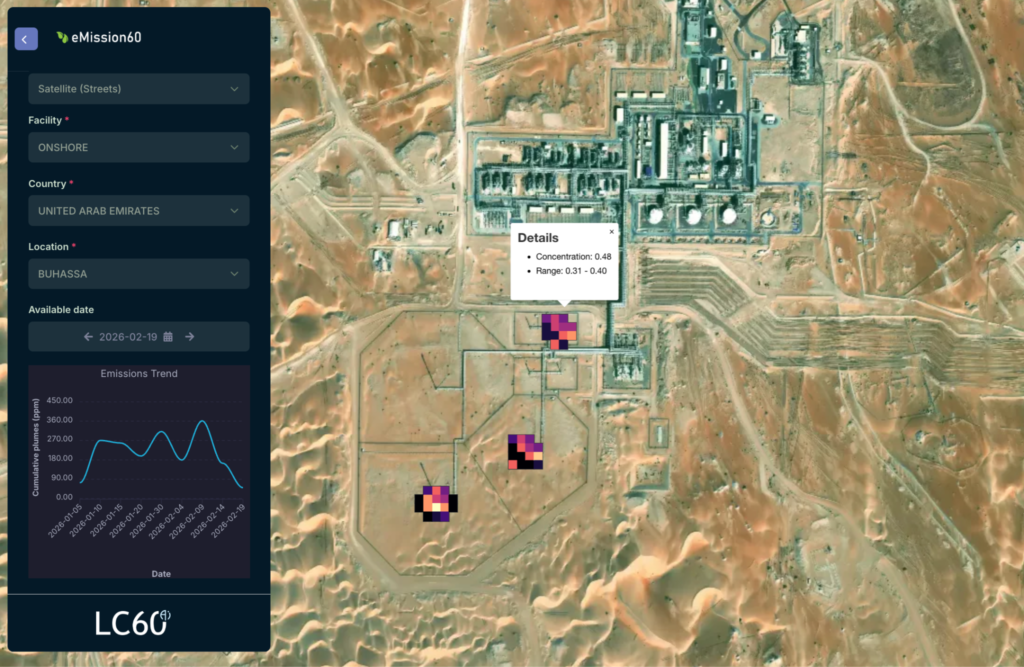Expand the Facility ONSHORE dropdown

pos(138,148)
